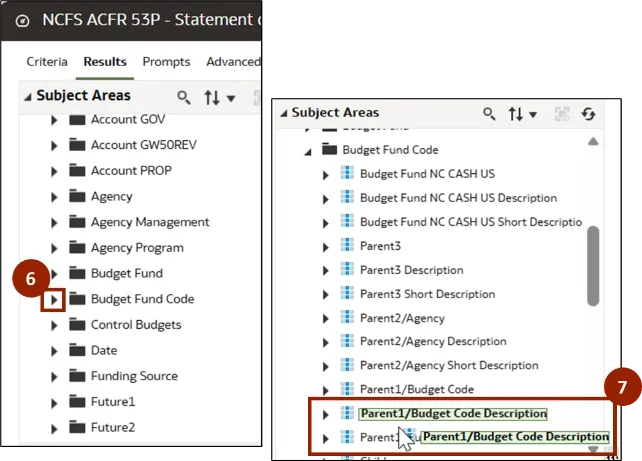
Task: Expand the Control Budgets folder
Action: tap(54, 325)
